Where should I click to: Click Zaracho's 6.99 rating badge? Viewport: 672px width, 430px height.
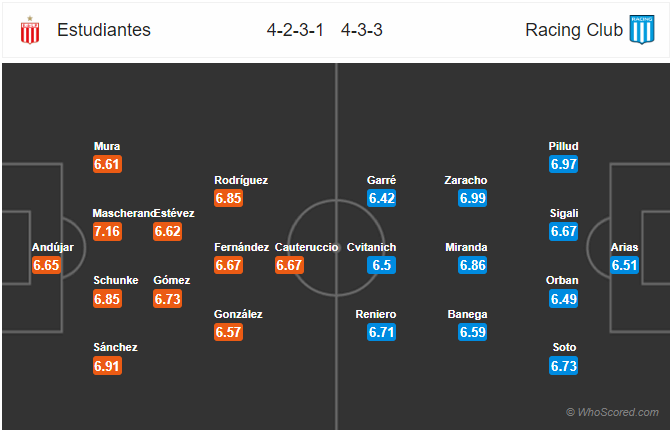click(472, 198)
